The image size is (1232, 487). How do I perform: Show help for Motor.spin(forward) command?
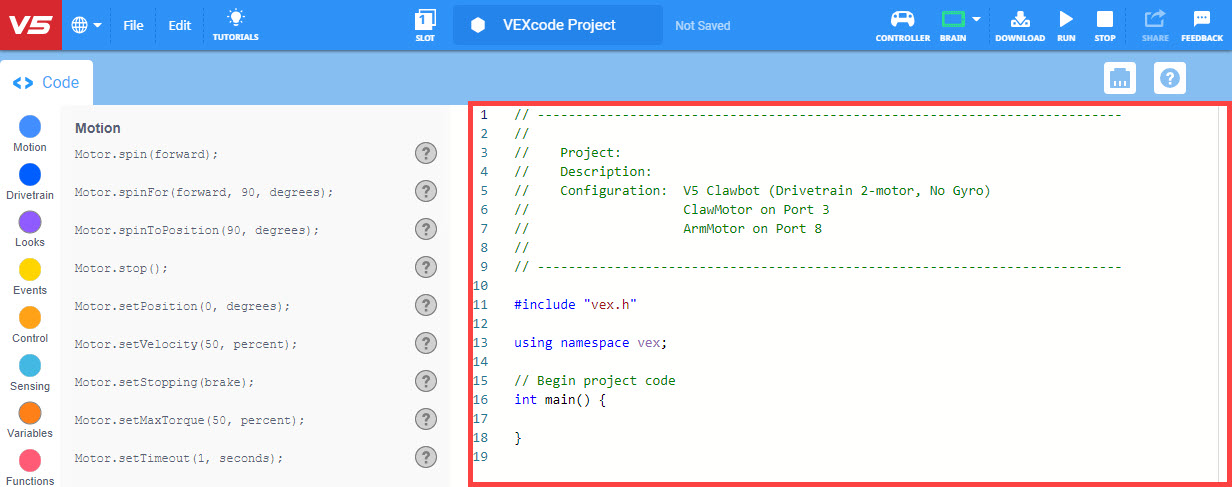point(426,153)
